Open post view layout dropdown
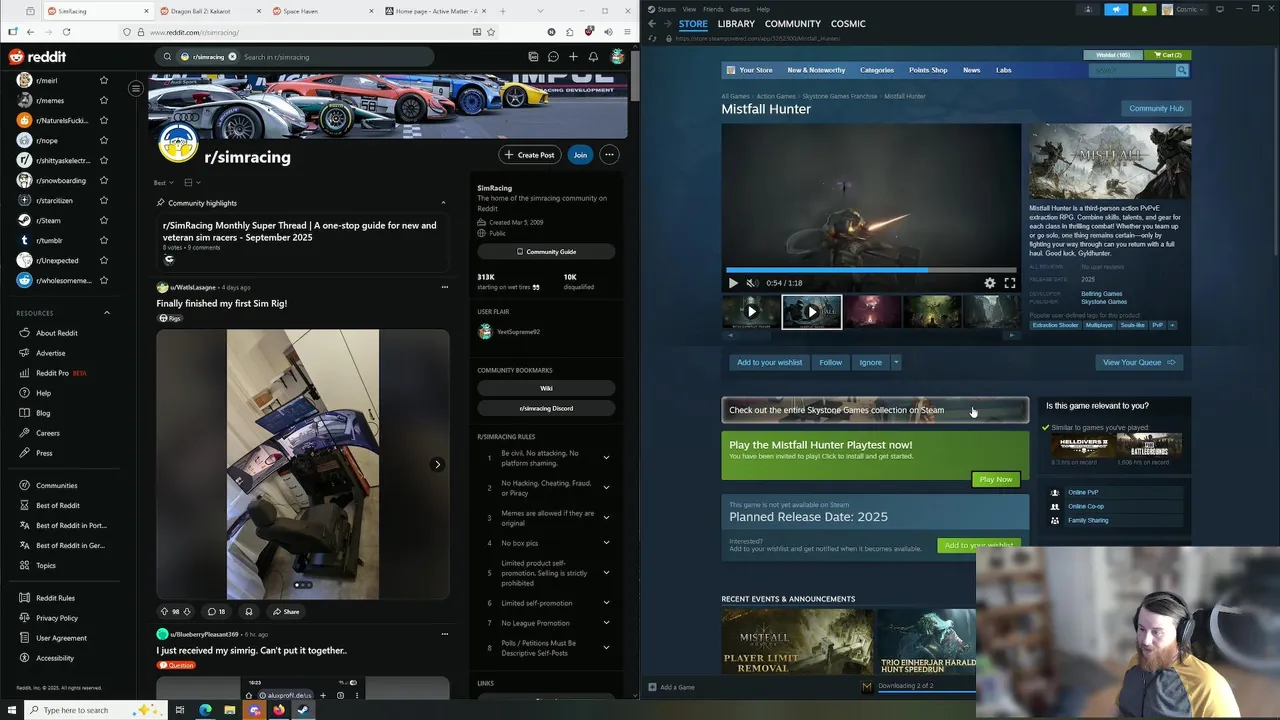Image resolution: width=1280 pixels, height=720 pixels. click(x=192, y=183)
